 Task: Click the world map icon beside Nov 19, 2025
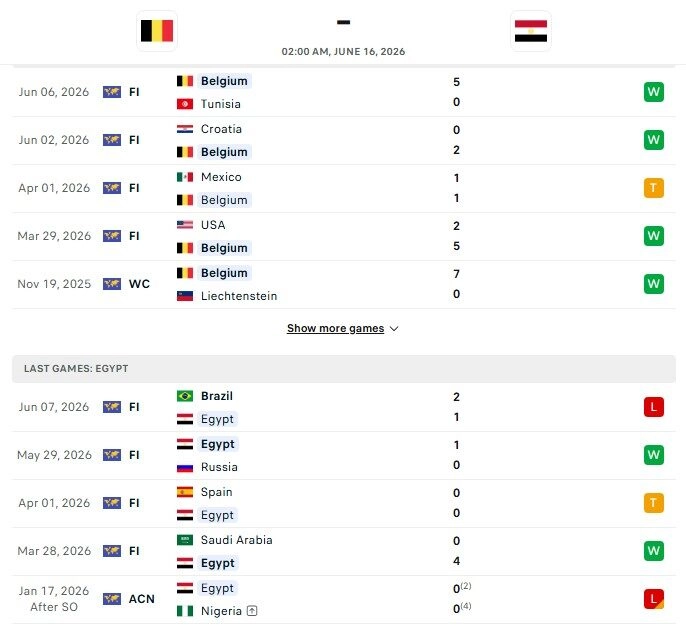point(112,284)
